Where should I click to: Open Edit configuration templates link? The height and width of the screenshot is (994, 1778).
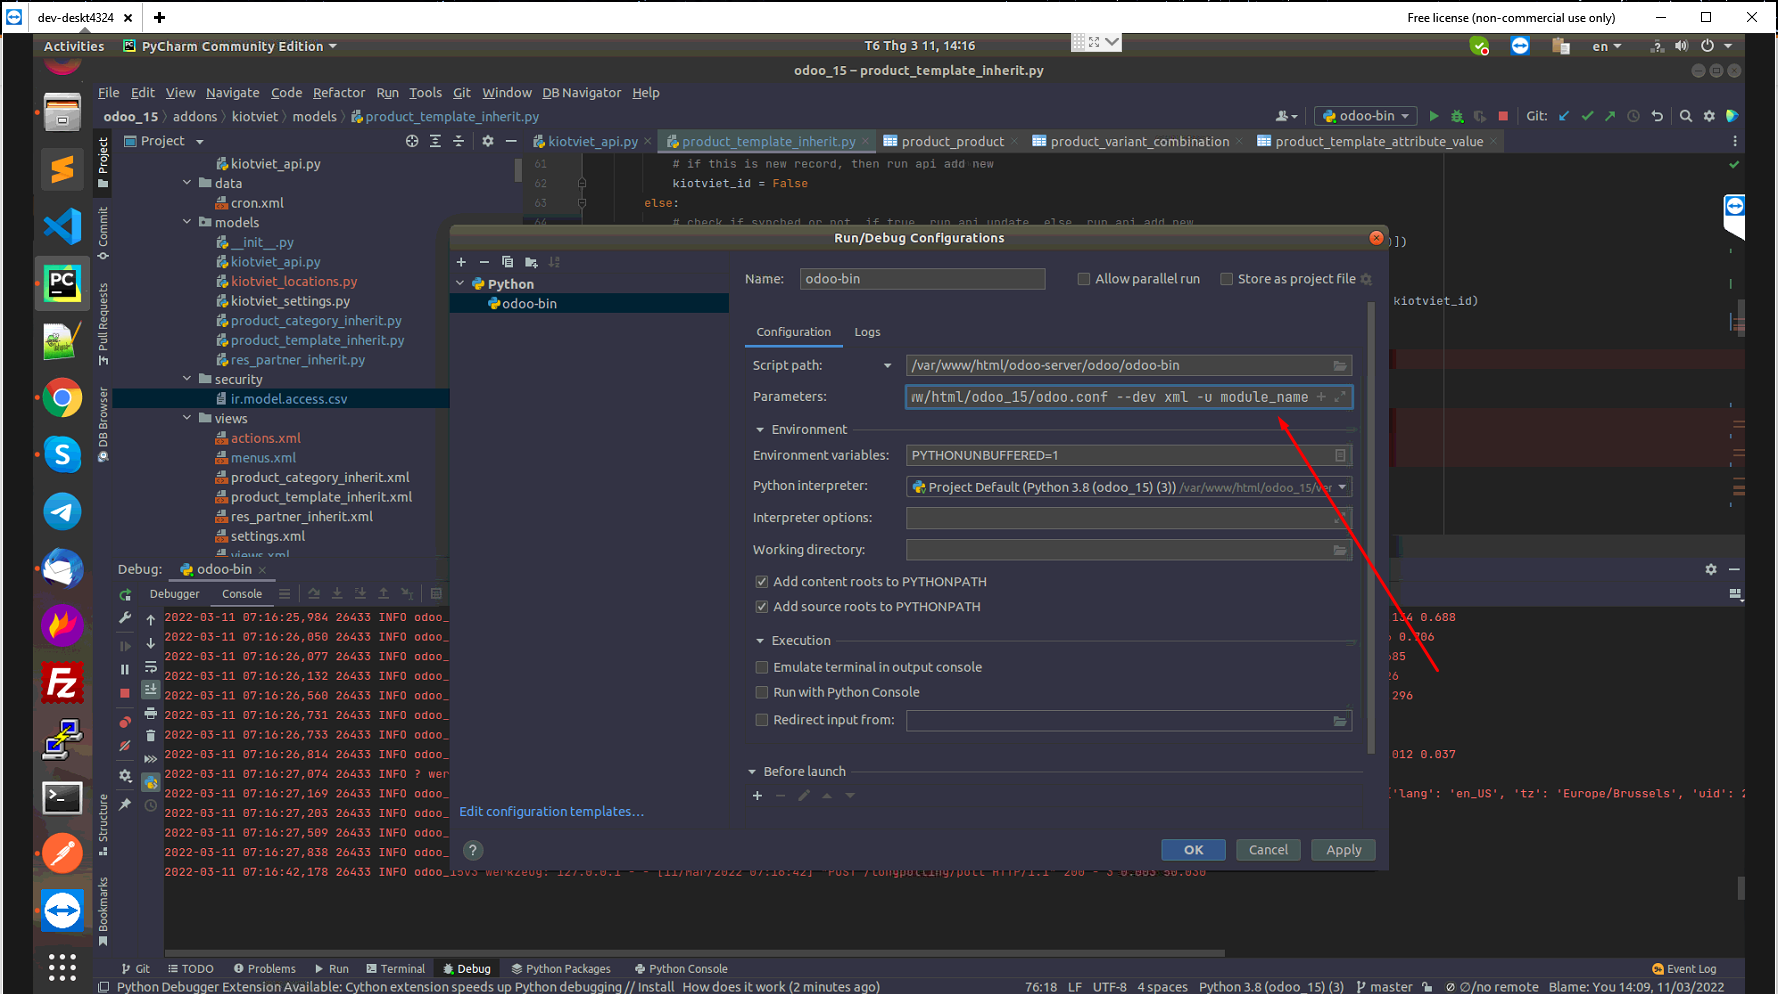point(551,812)
